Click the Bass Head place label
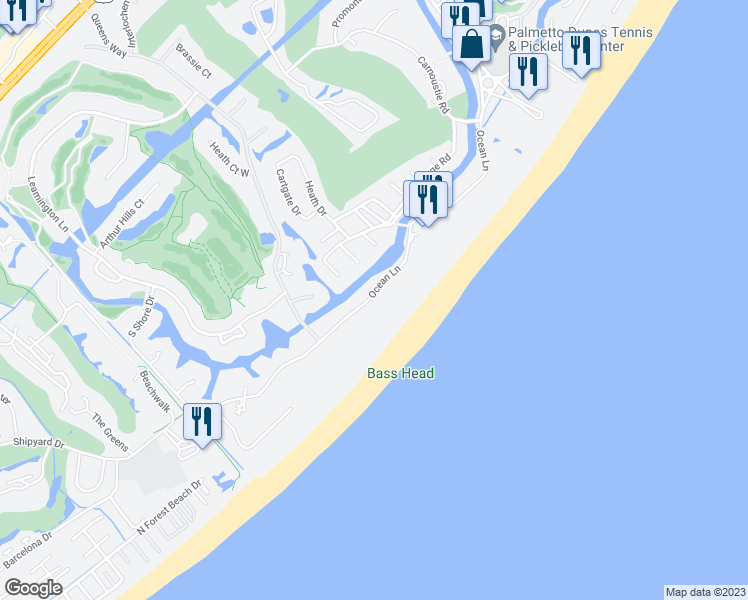The width and height of the screenshot is (748, 600). [400, 373]
